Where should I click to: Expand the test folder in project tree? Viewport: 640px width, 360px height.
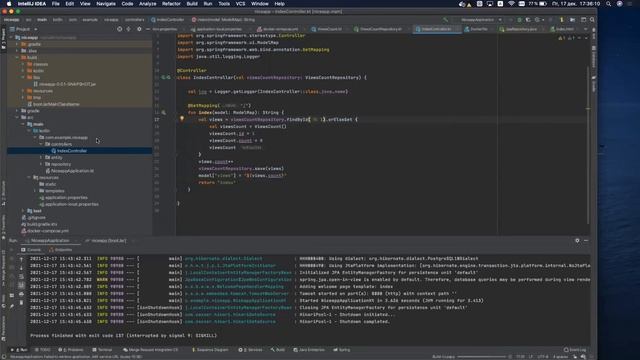pos(23,211)
